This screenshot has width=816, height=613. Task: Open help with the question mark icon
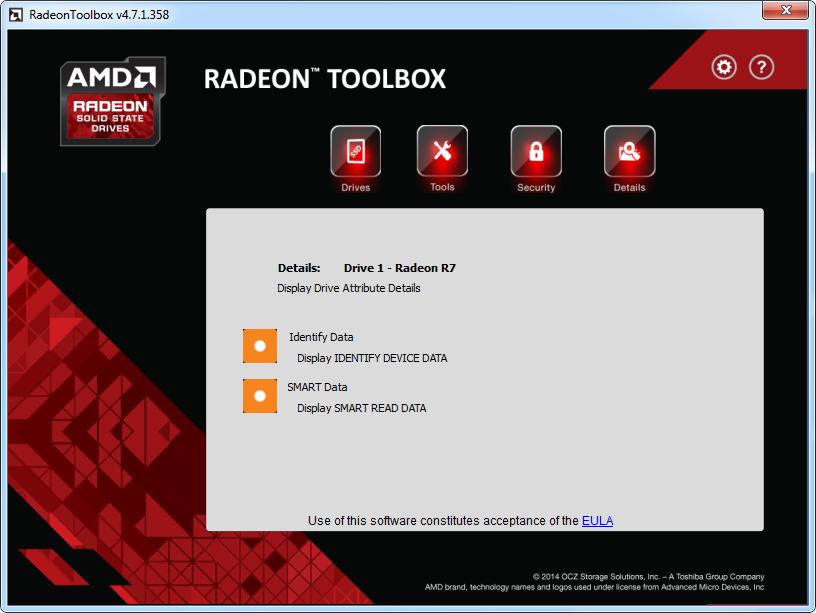coord(761,67)
